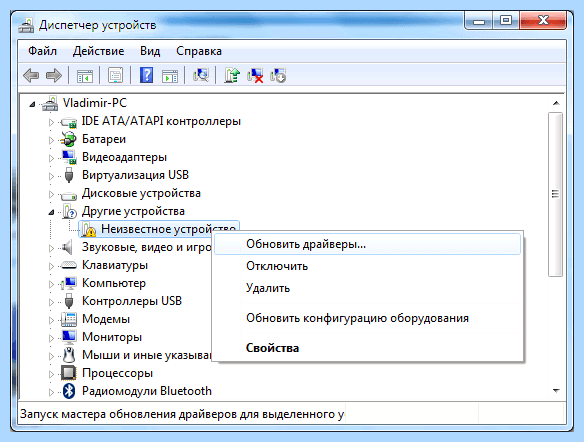Click the Компьютер category icon

[69, 283]
